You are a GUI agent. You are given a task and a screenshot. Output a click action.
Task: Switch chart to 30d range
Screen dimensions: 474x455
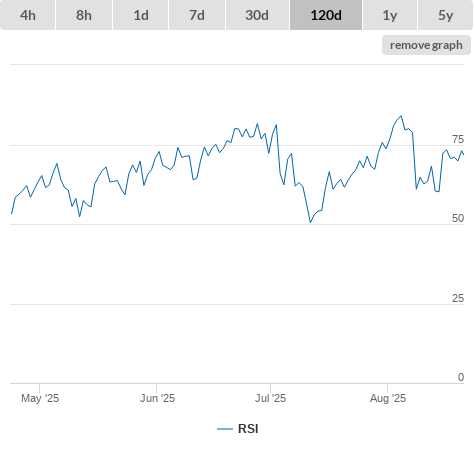[x=257, y=15]
